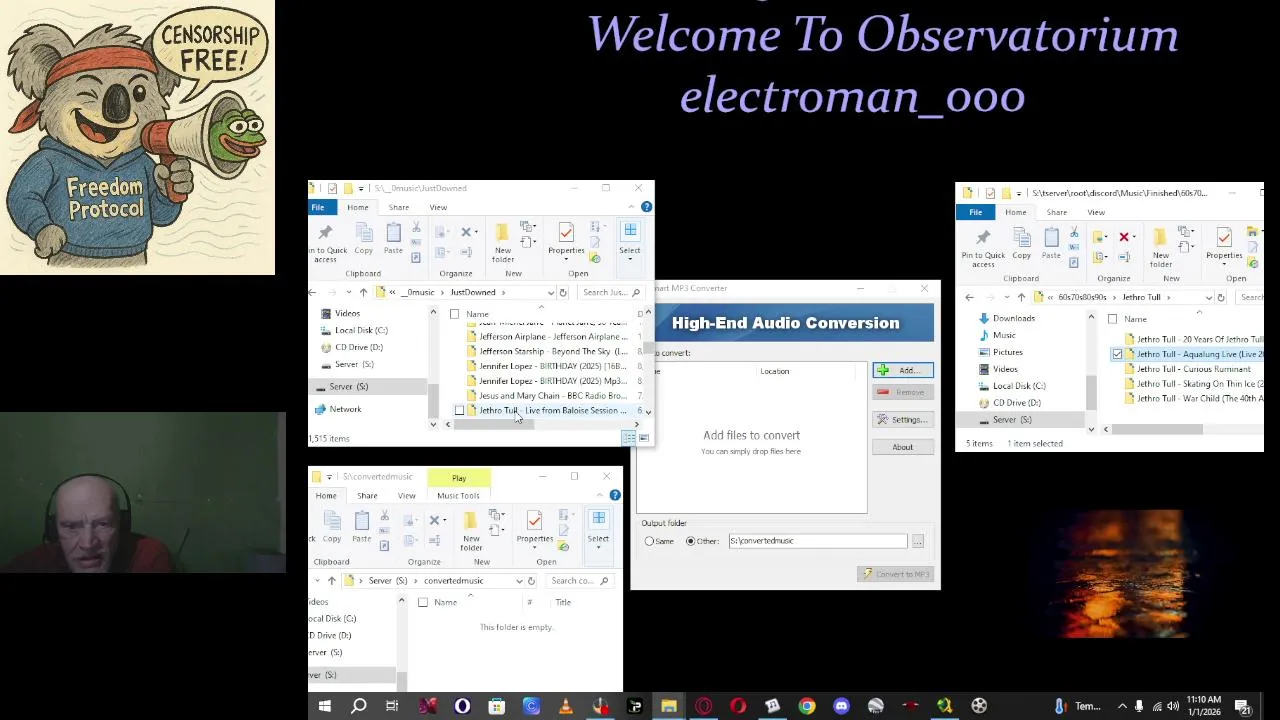The height and width of the screenshot is (720, 1280).
Task: Collapse the ribbon in JustDowned window
Action: (631, 207)
